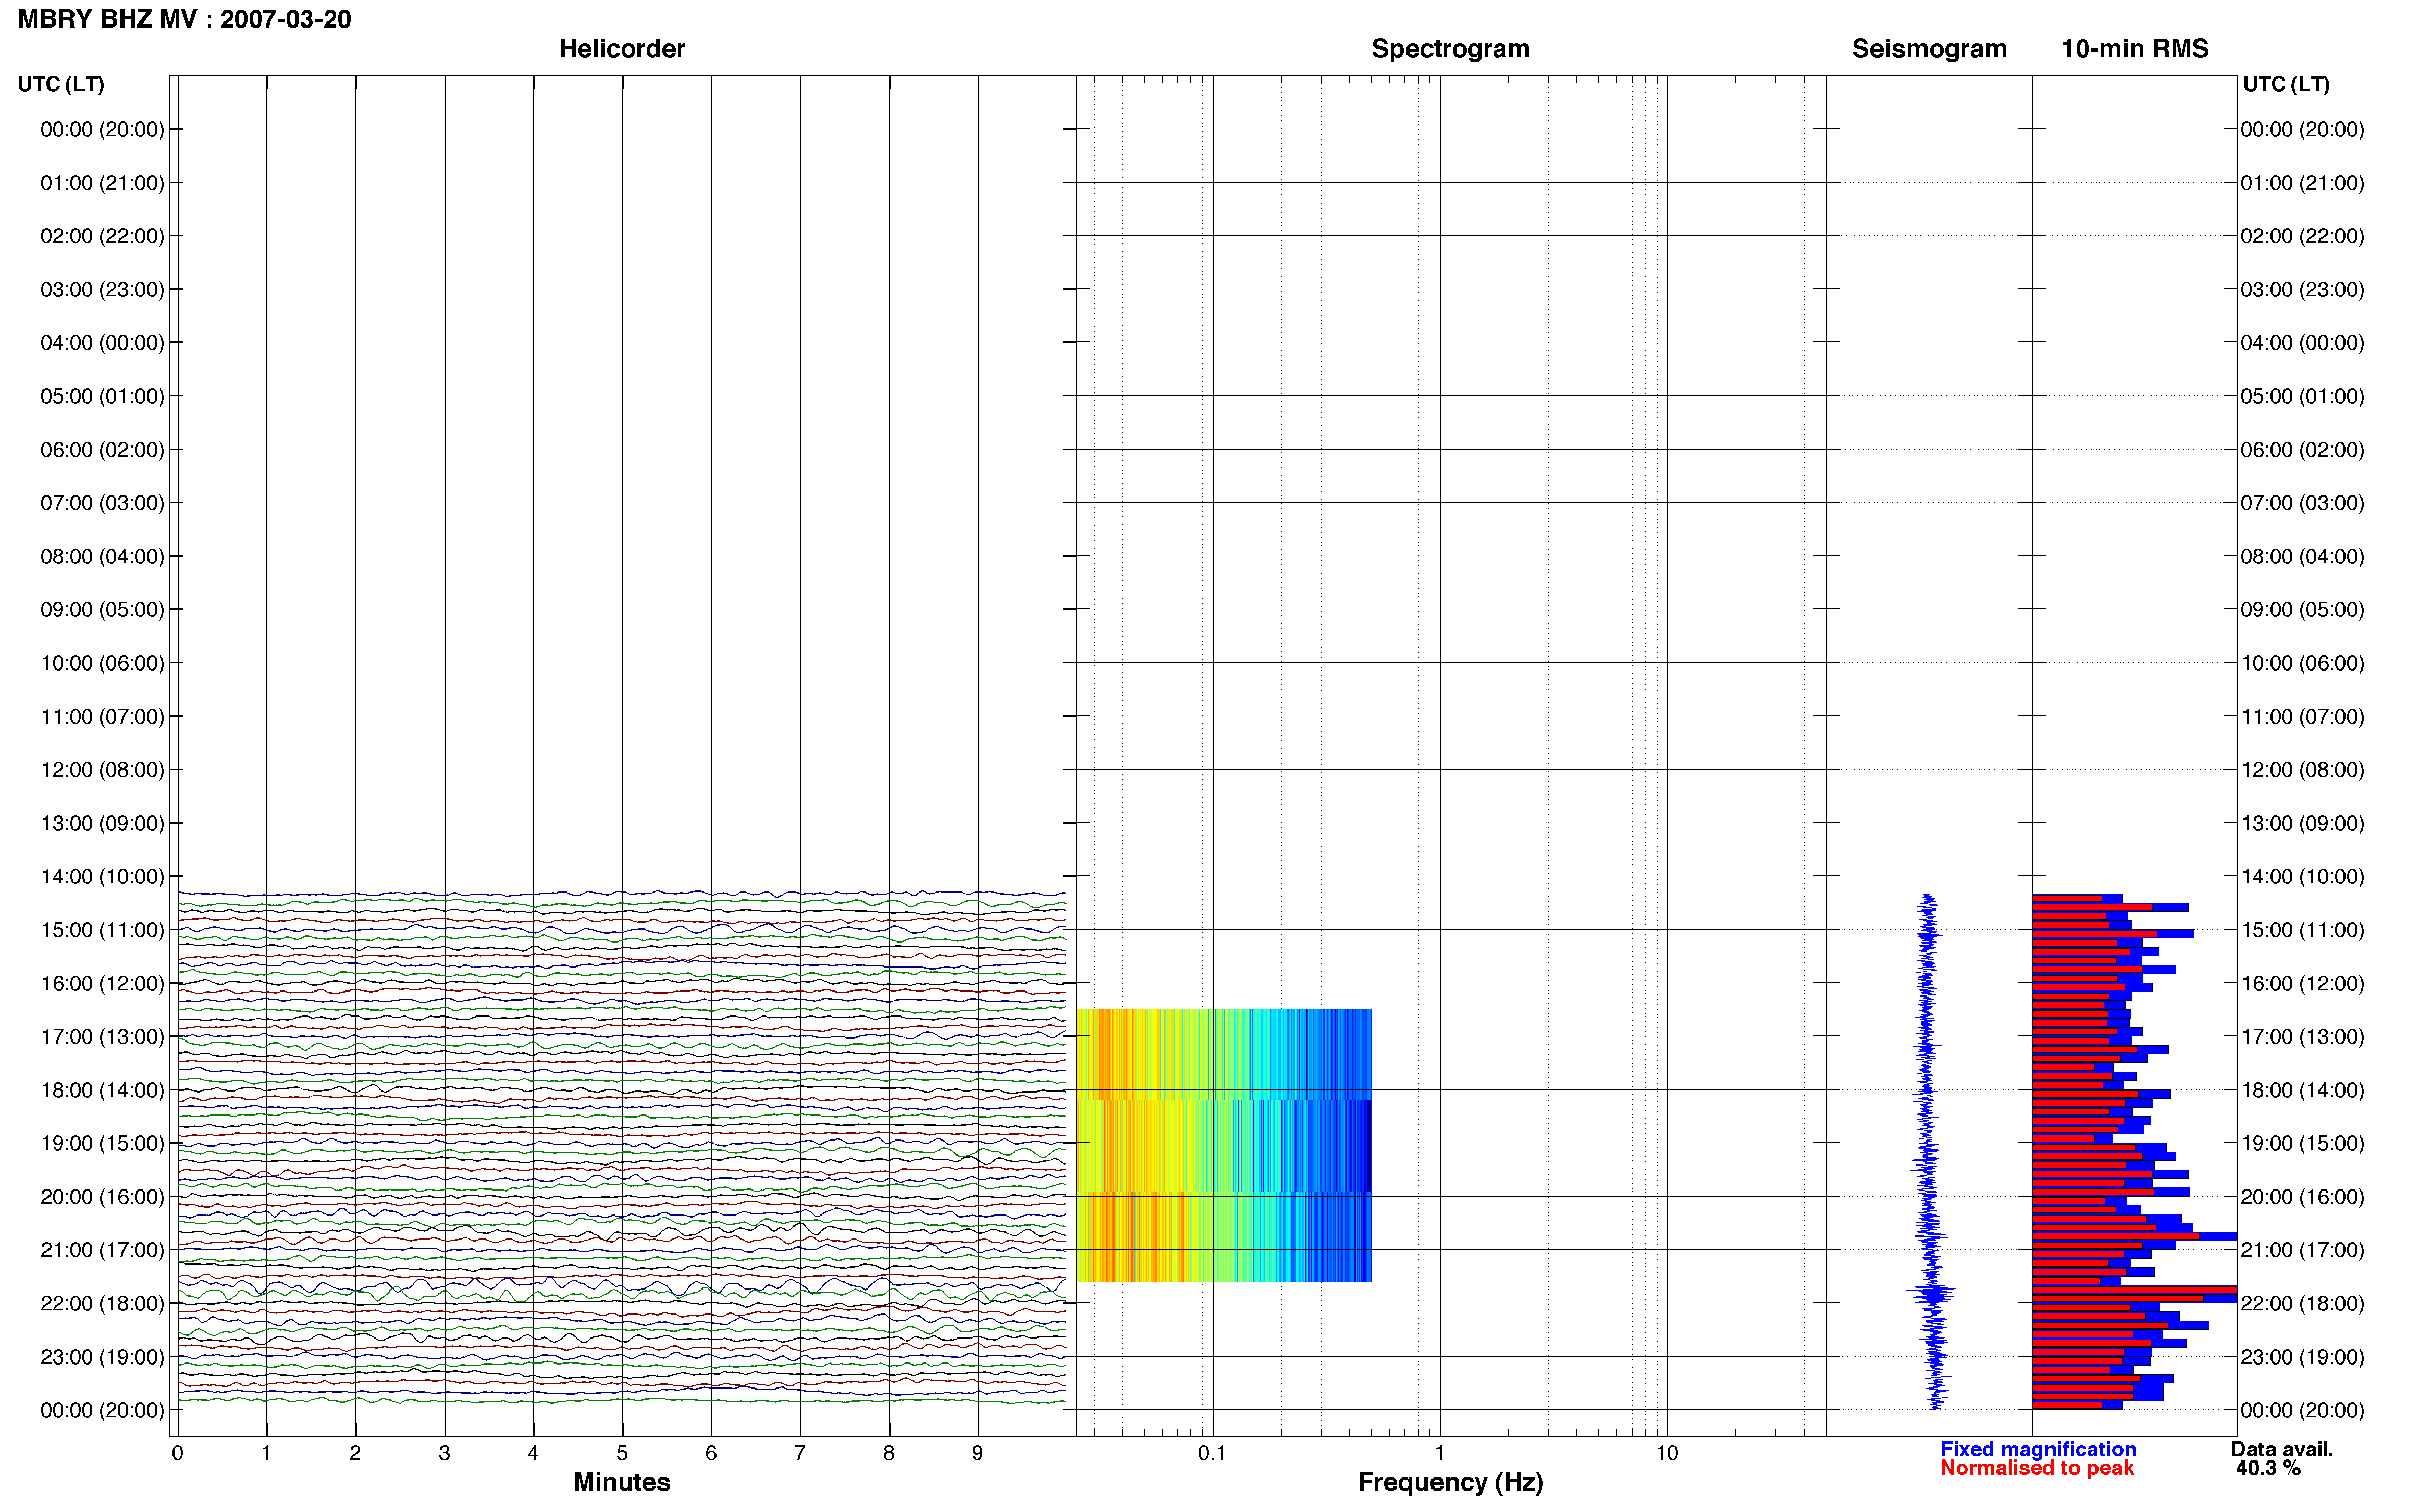Click the '40.3 %' data availability value
The image size is (2419, 1512).
pos(2268,1468)
